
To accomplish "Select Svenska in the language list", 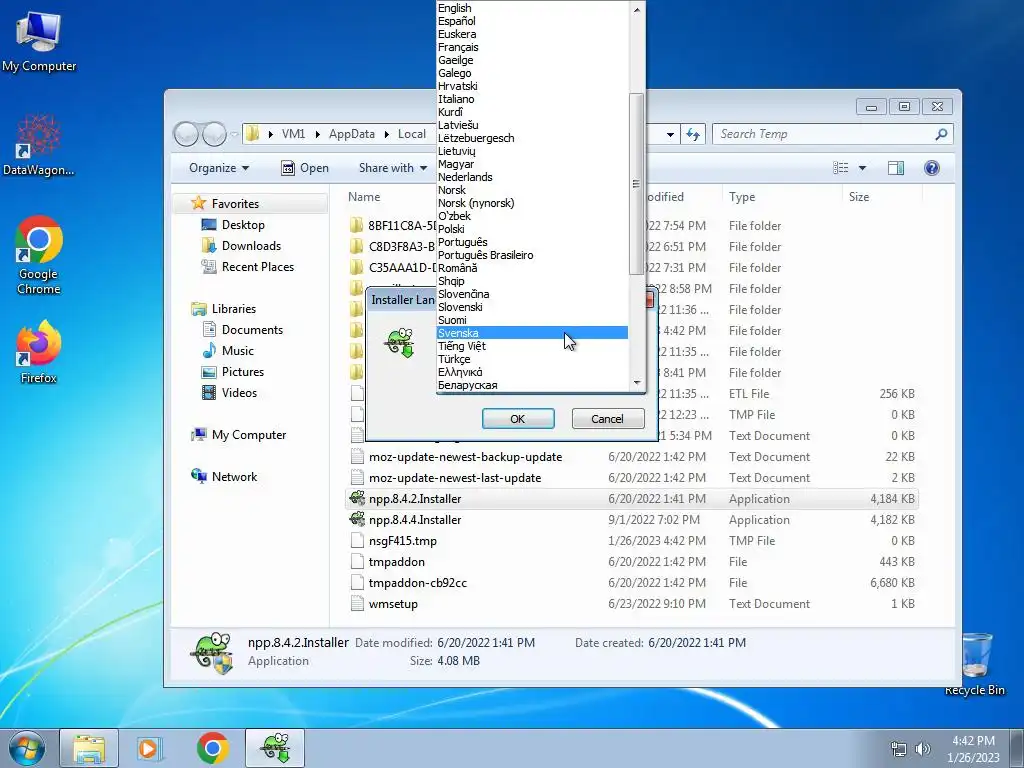I will click(x=532, y=333).
